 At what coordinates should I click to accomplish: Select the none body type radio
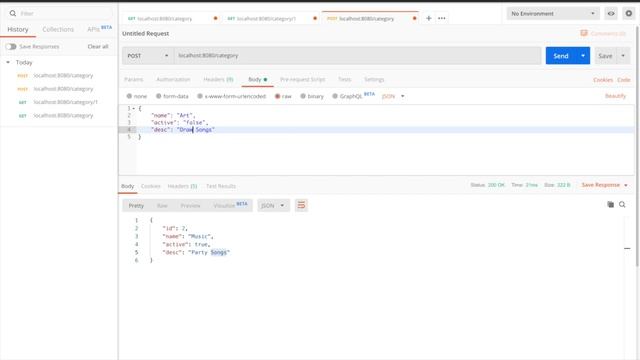(129, 96)
